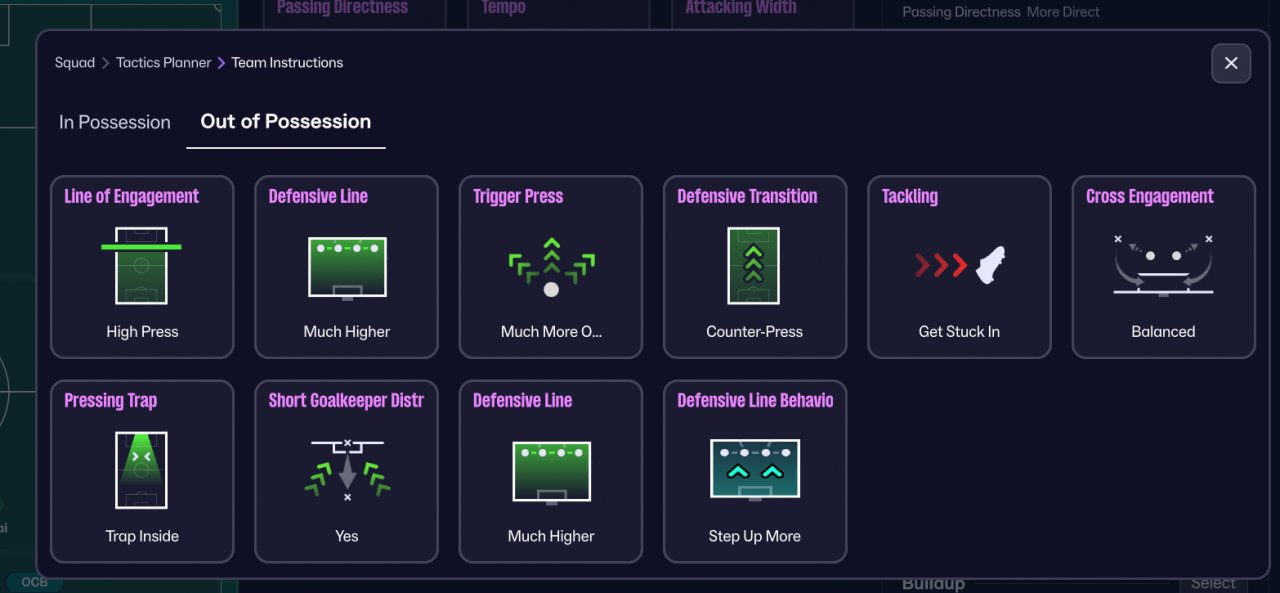Image resolution: width=1280 pixels, height=593 pixels.
Task: Select the Short Goalkeeper Distribution icon
Action: [347, 470]
